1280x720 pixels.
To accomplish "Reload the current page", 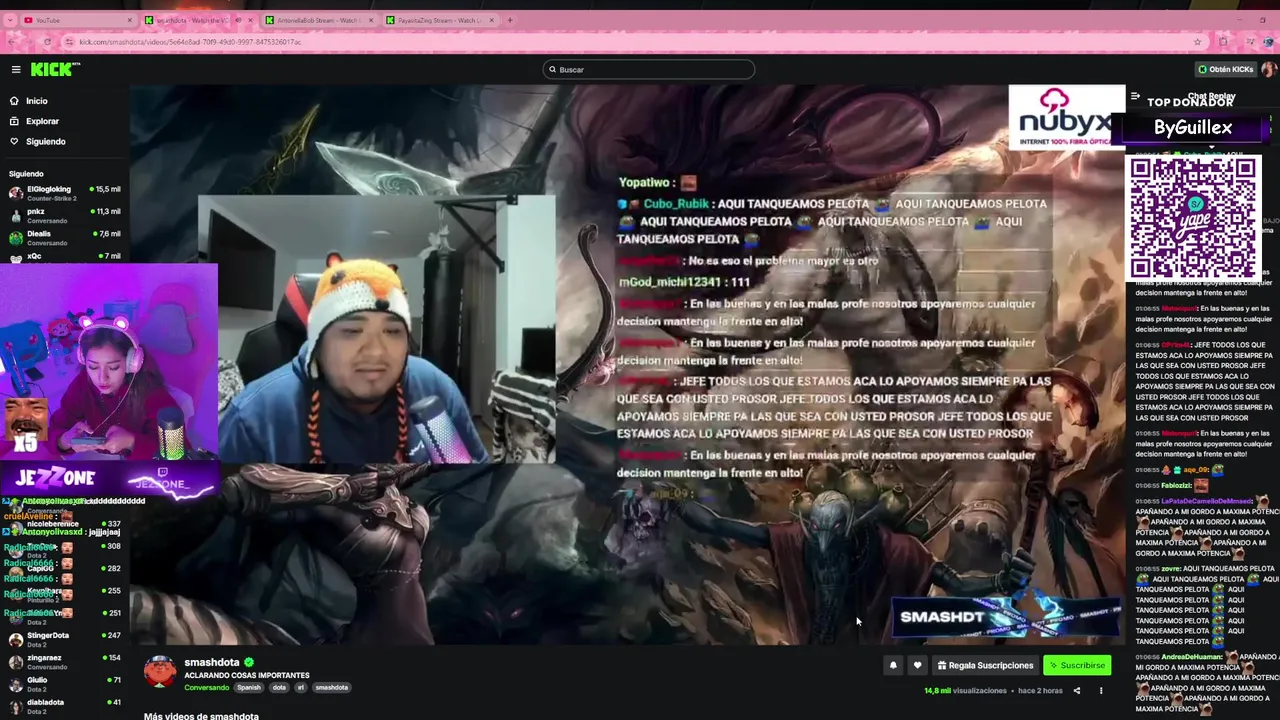I will (x=47, y=42).
